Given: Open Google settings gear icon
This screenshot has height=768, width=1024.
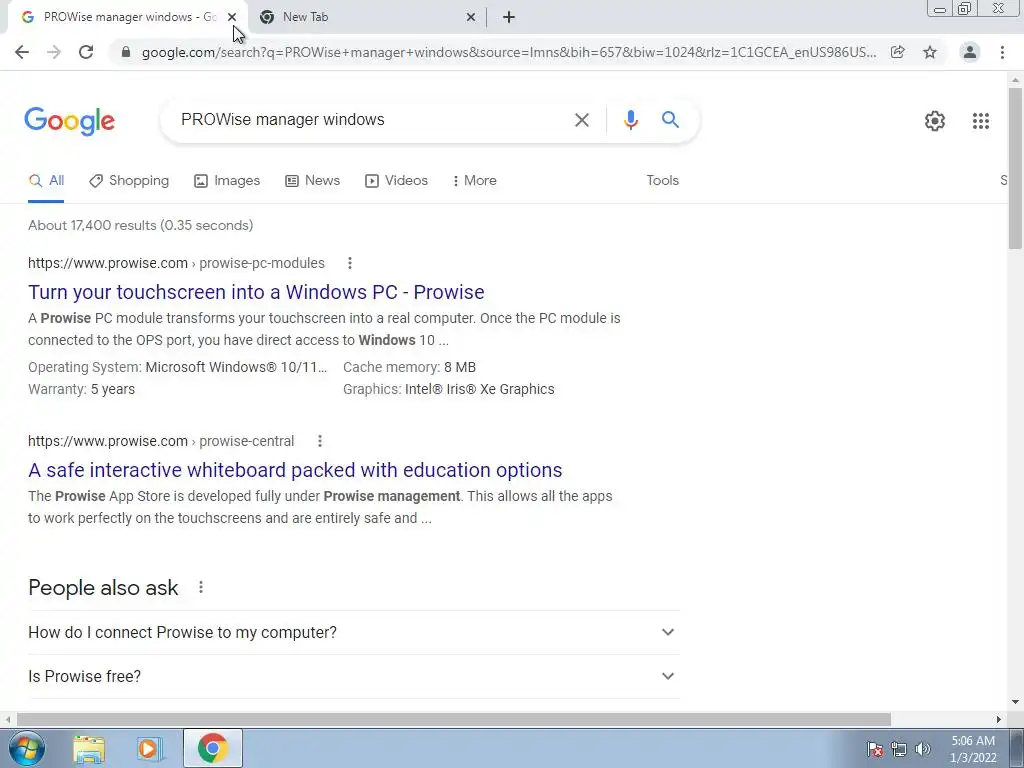Looking at the screenshot, I should tap(935, 121).
